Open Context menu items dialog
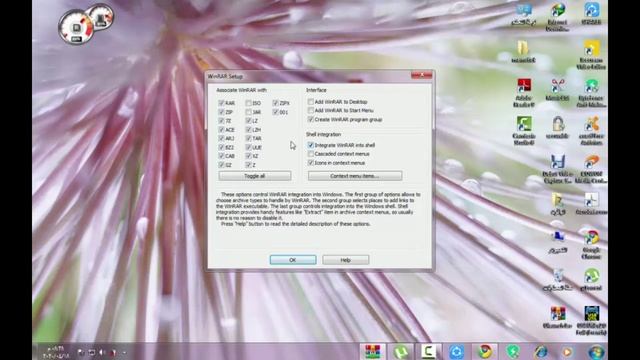This screenshot has width=640, height=360. (355, 176)
